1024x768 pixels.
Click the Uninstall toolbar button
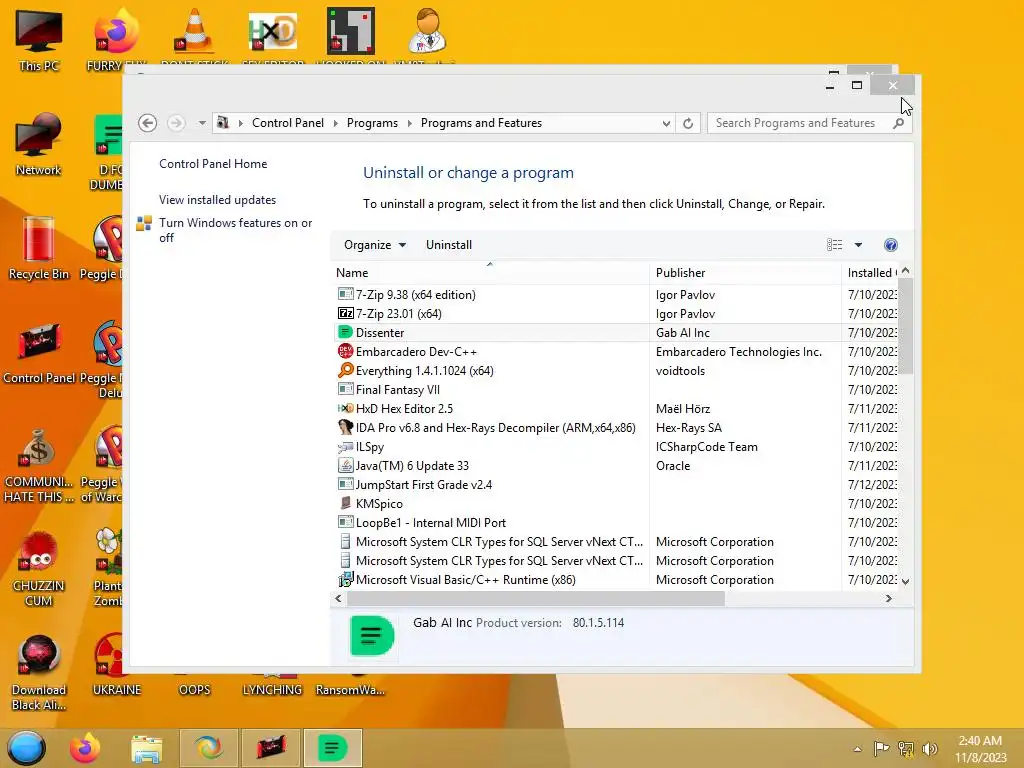coord(449,245)
